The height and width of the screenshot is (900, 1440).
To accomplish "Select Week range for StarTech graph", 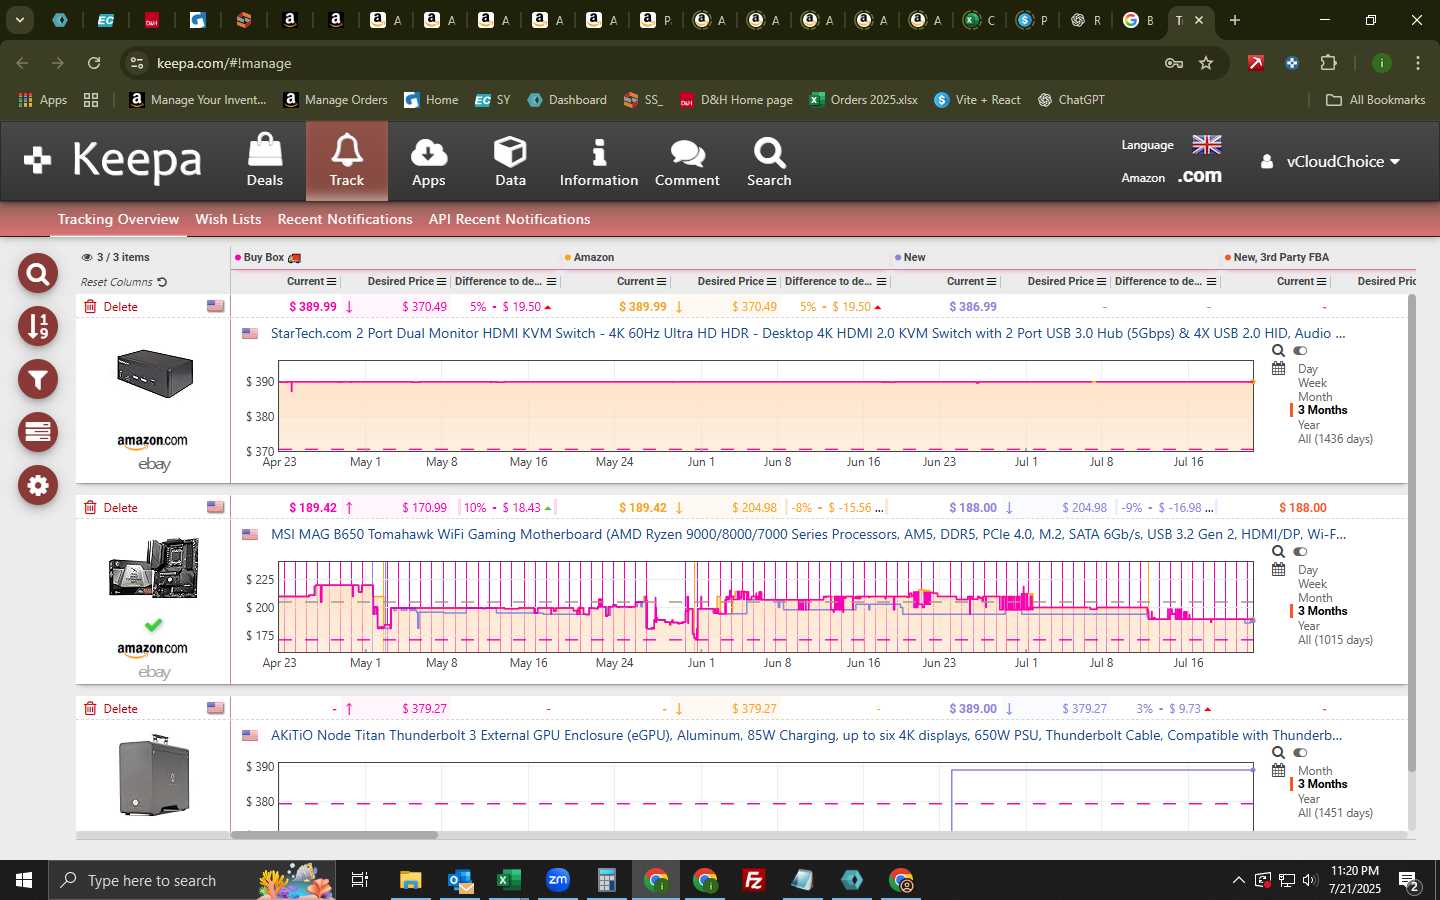I will 1312,383.
